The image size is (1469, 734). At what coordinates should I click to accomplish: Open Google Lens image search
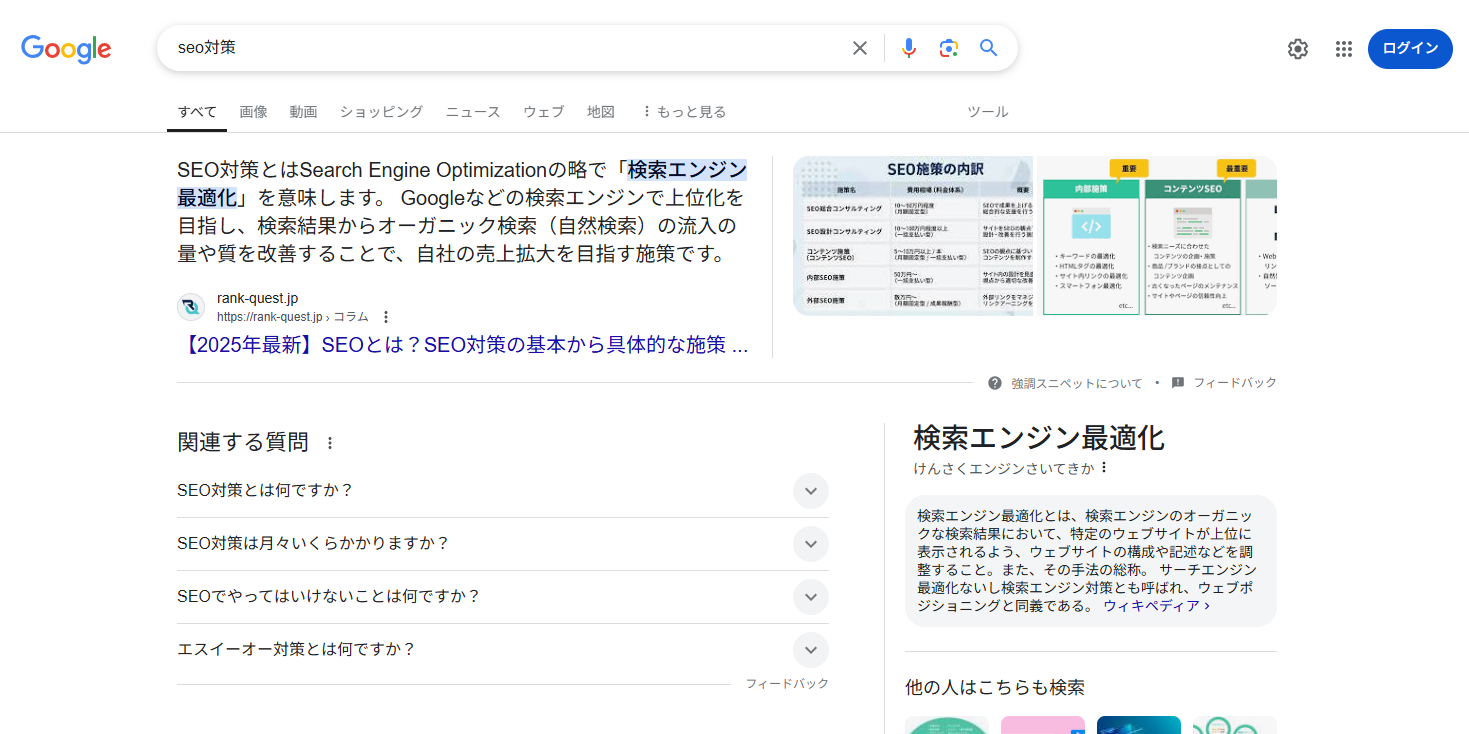coord(948,48)
